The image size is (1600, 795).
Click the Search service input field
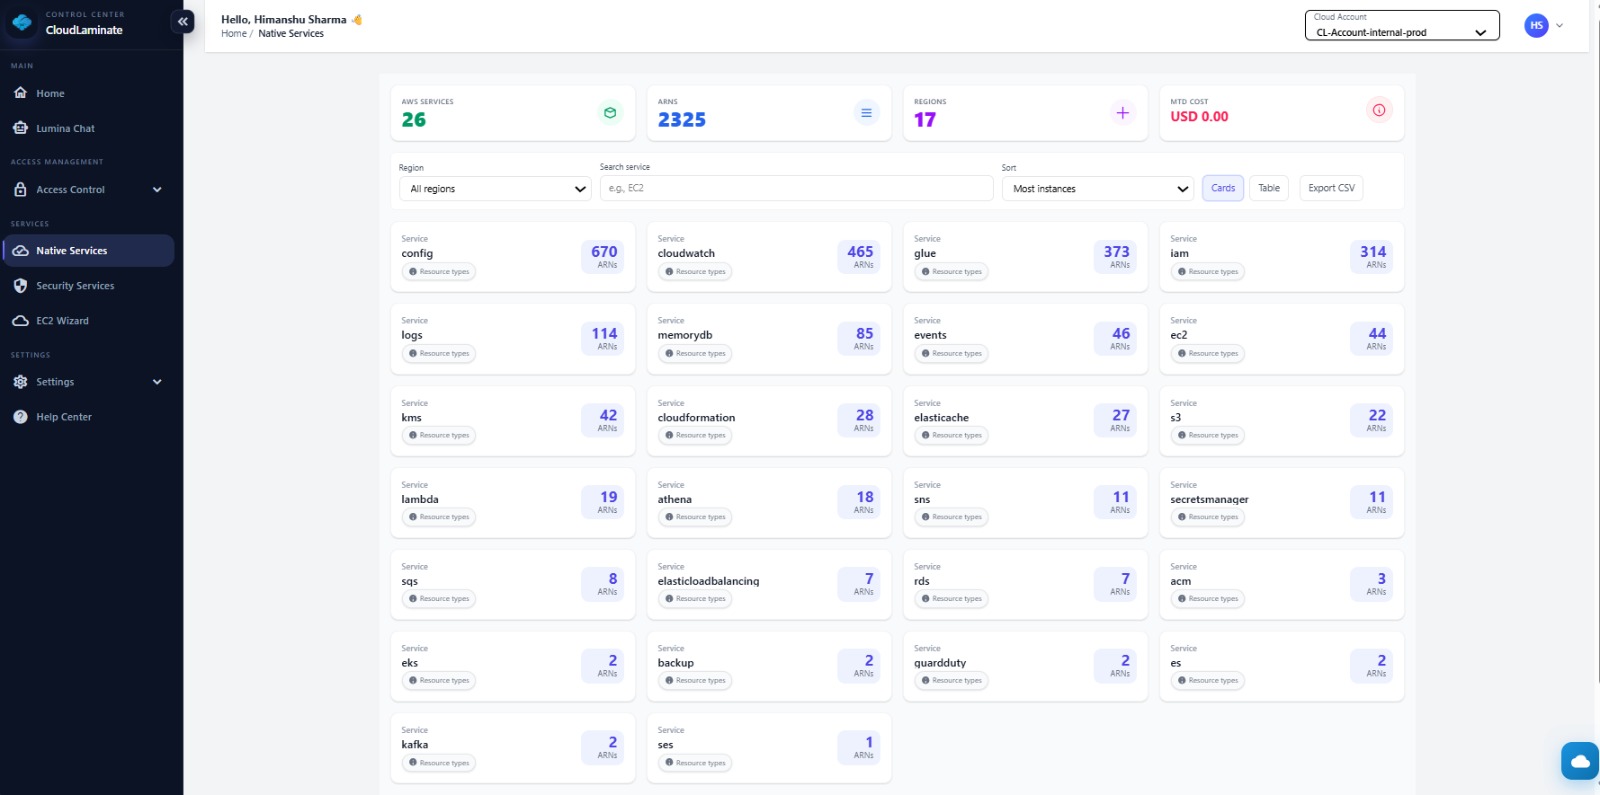tap(796, 188)
